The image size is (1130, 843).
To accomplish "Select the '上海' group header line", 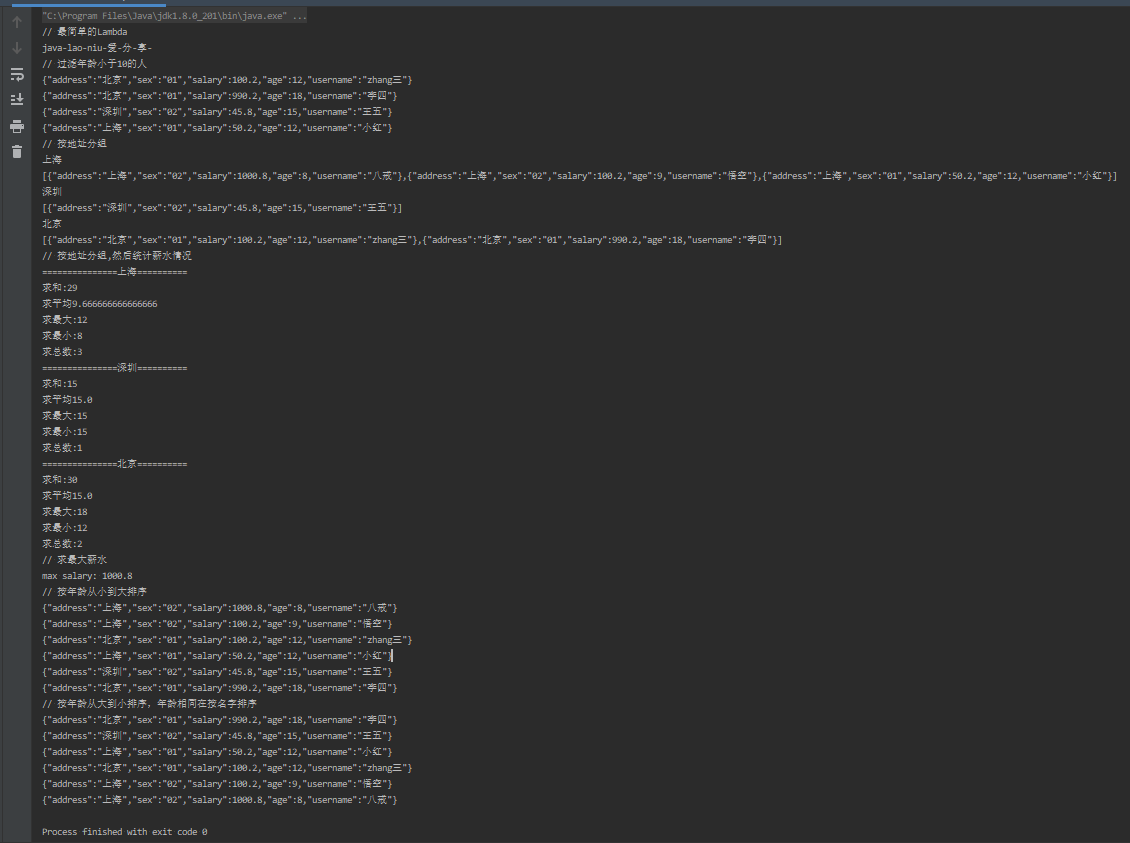I will (49, 159).
